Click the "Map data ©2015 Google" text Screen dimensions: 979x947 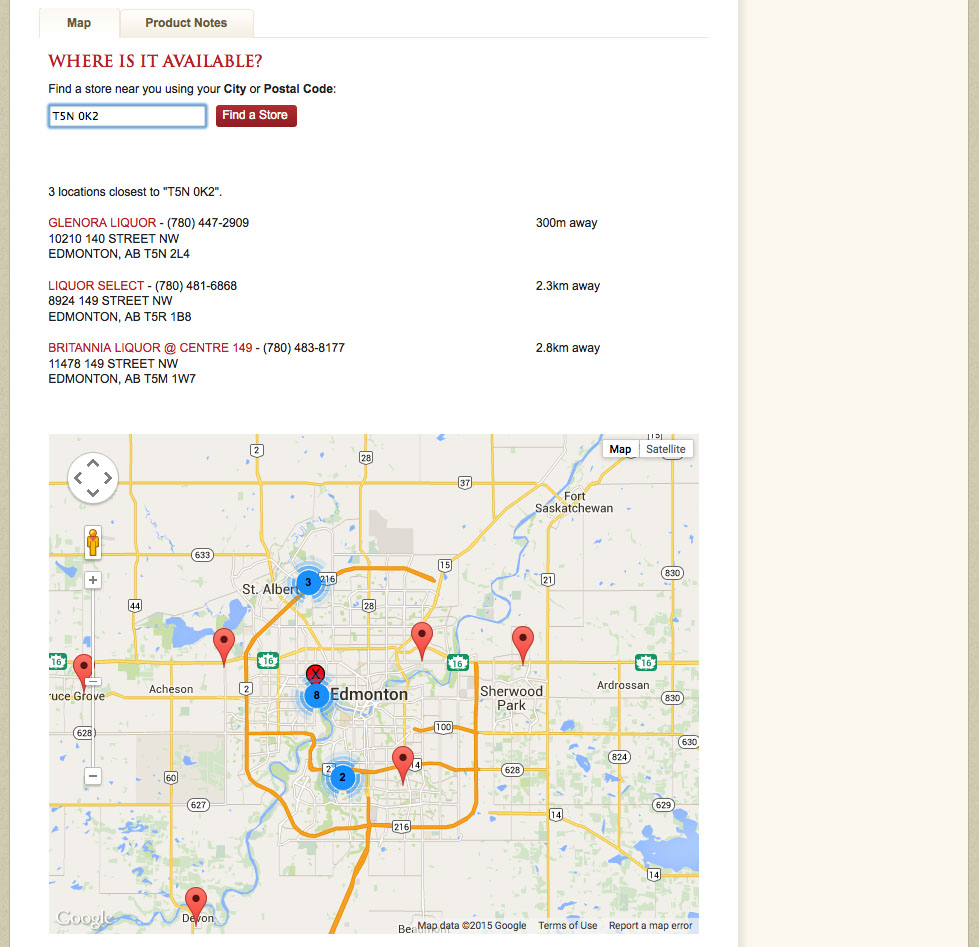472,926
